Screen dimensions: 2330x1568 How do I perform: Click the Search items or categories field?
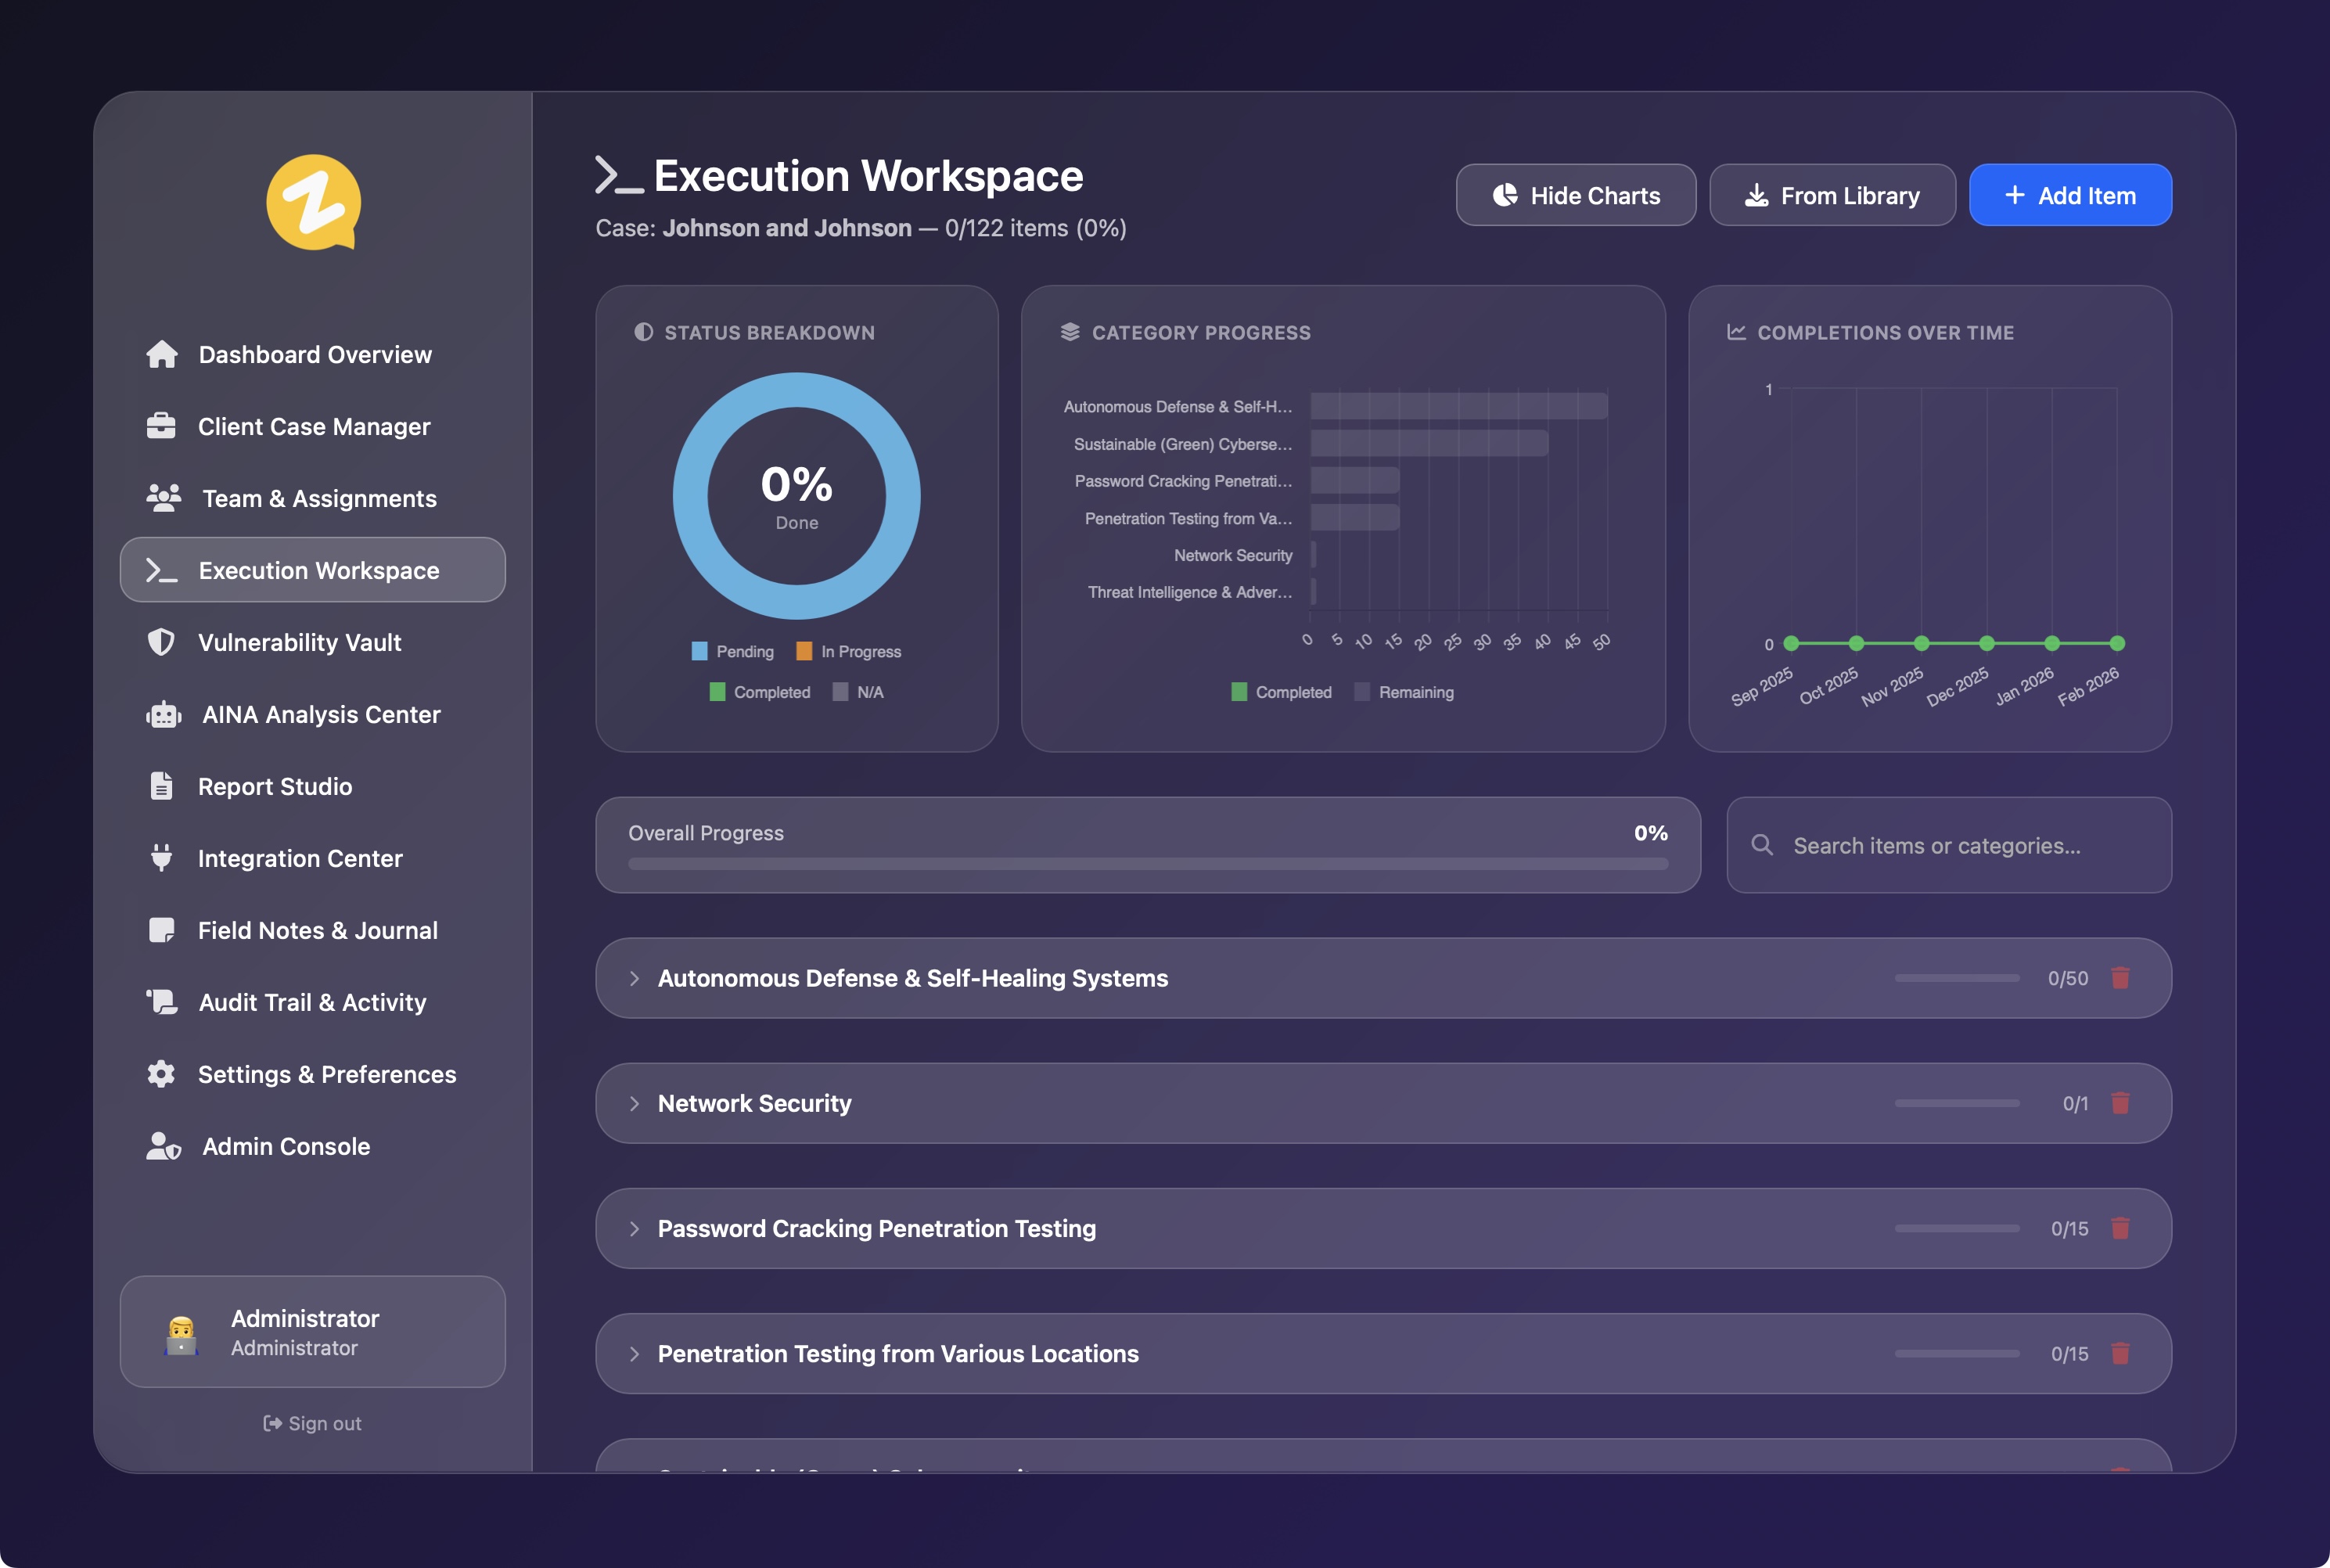tap(1950, 846)
